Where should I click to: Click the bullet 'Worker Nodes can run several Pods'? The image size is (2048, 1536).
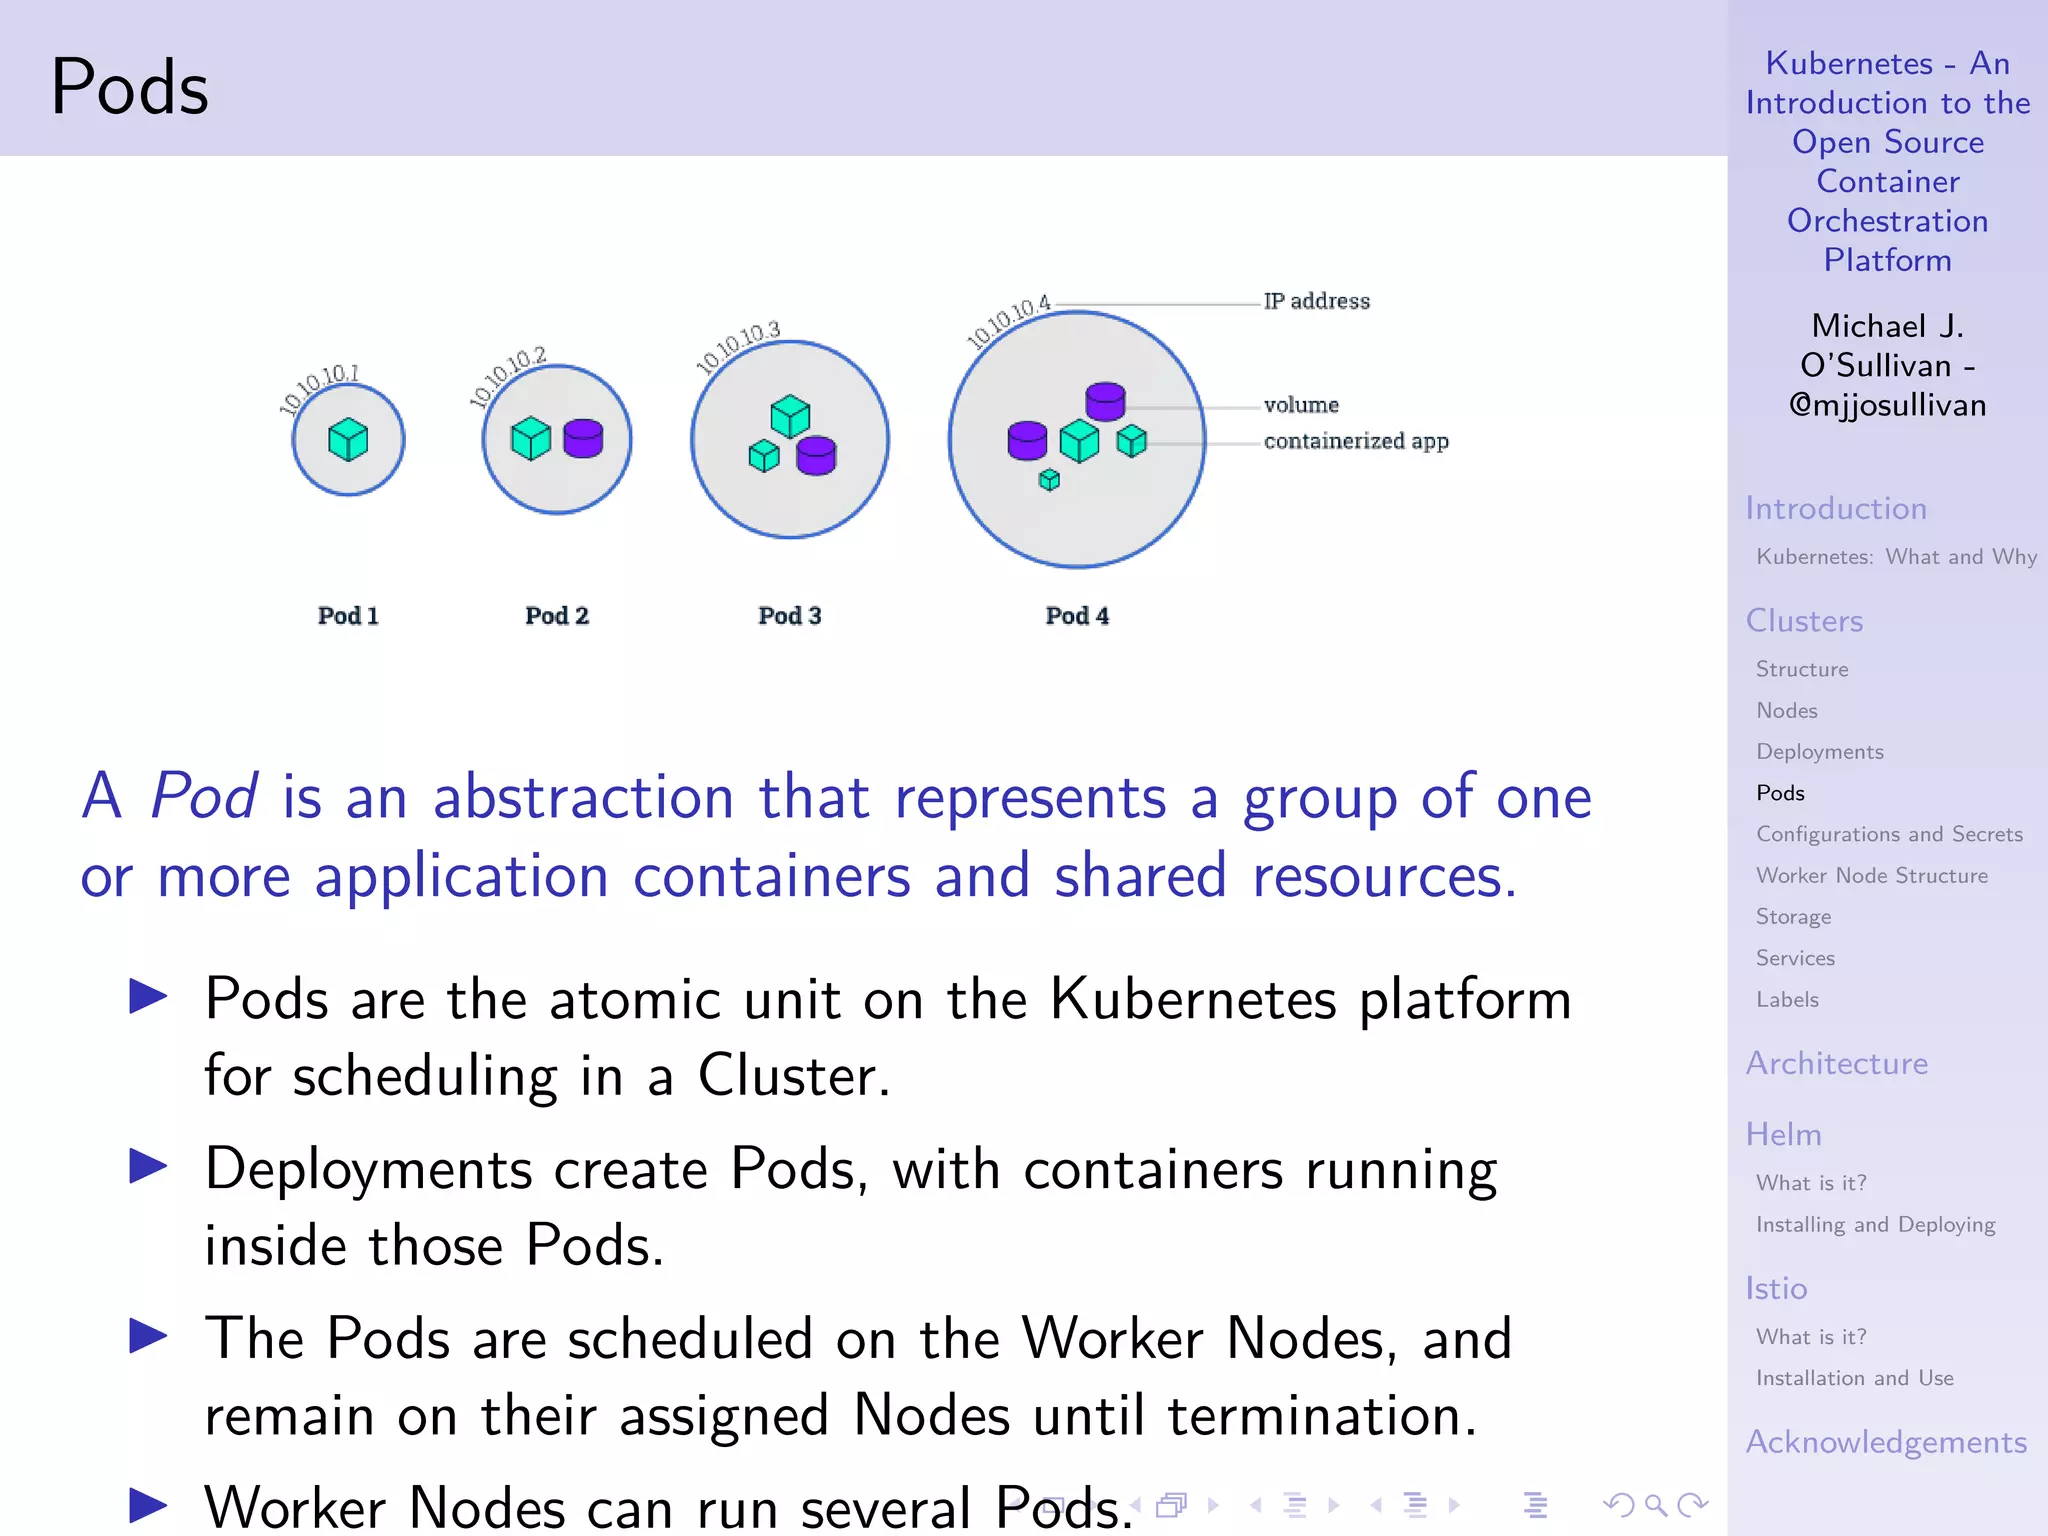click(668, 1506)
